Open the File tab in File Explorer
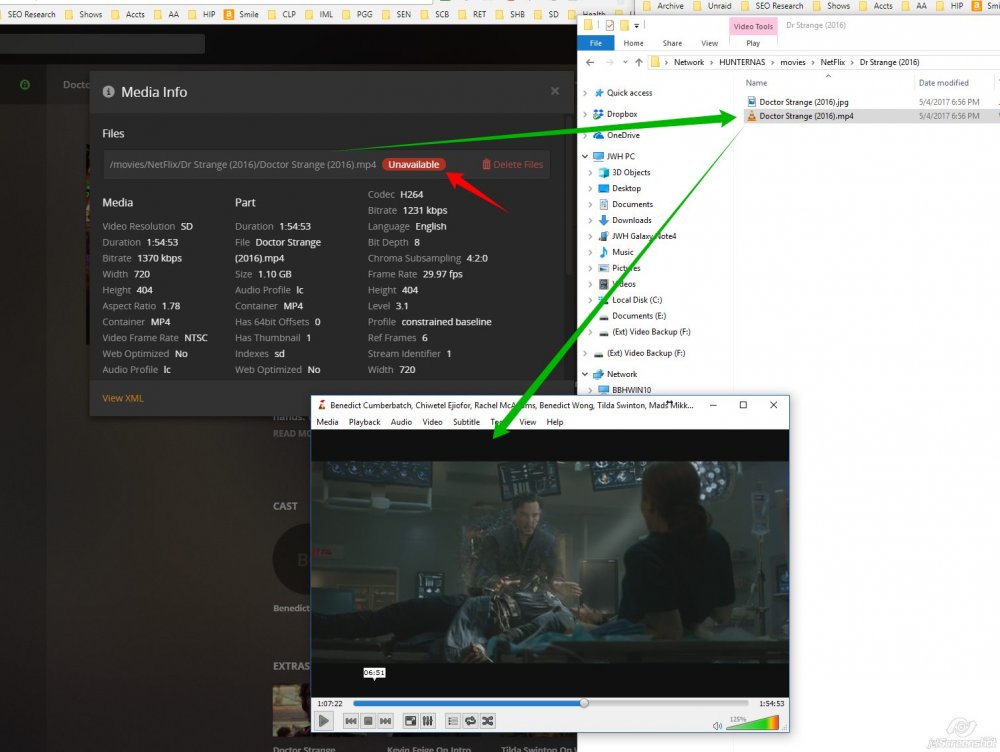The width and height of the screenshot is (1000, 752). click(x=596, y=43)
